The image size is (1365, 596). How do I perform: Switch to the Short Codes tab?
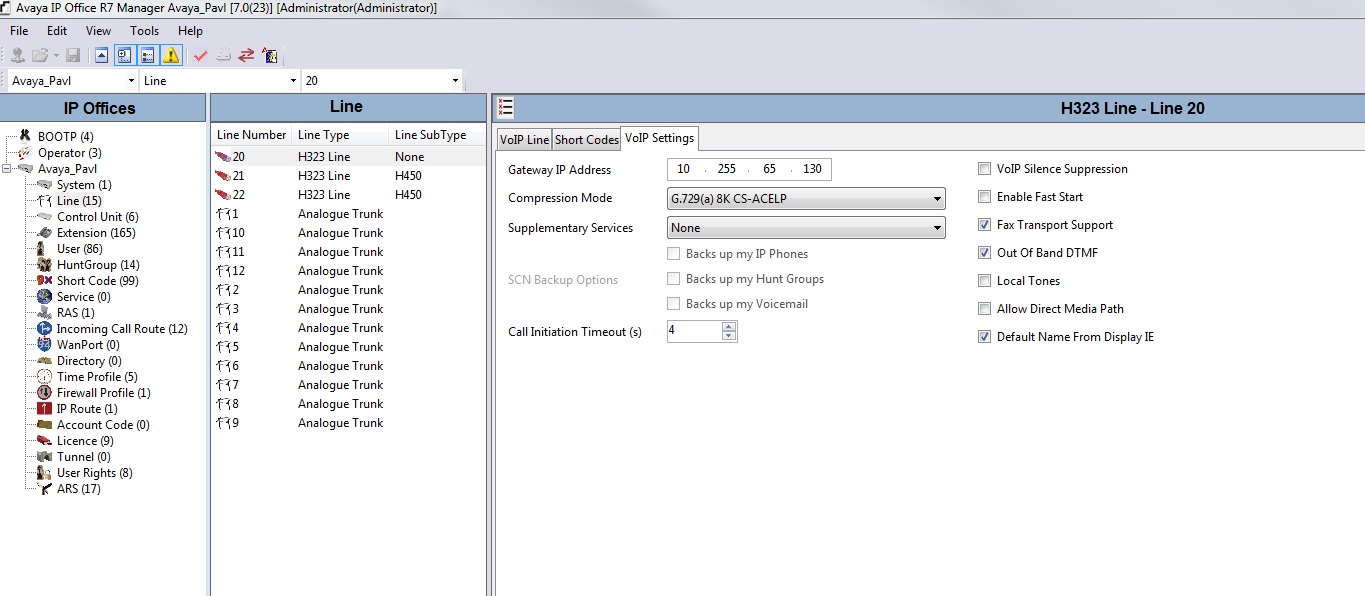(x=587, y=140)
